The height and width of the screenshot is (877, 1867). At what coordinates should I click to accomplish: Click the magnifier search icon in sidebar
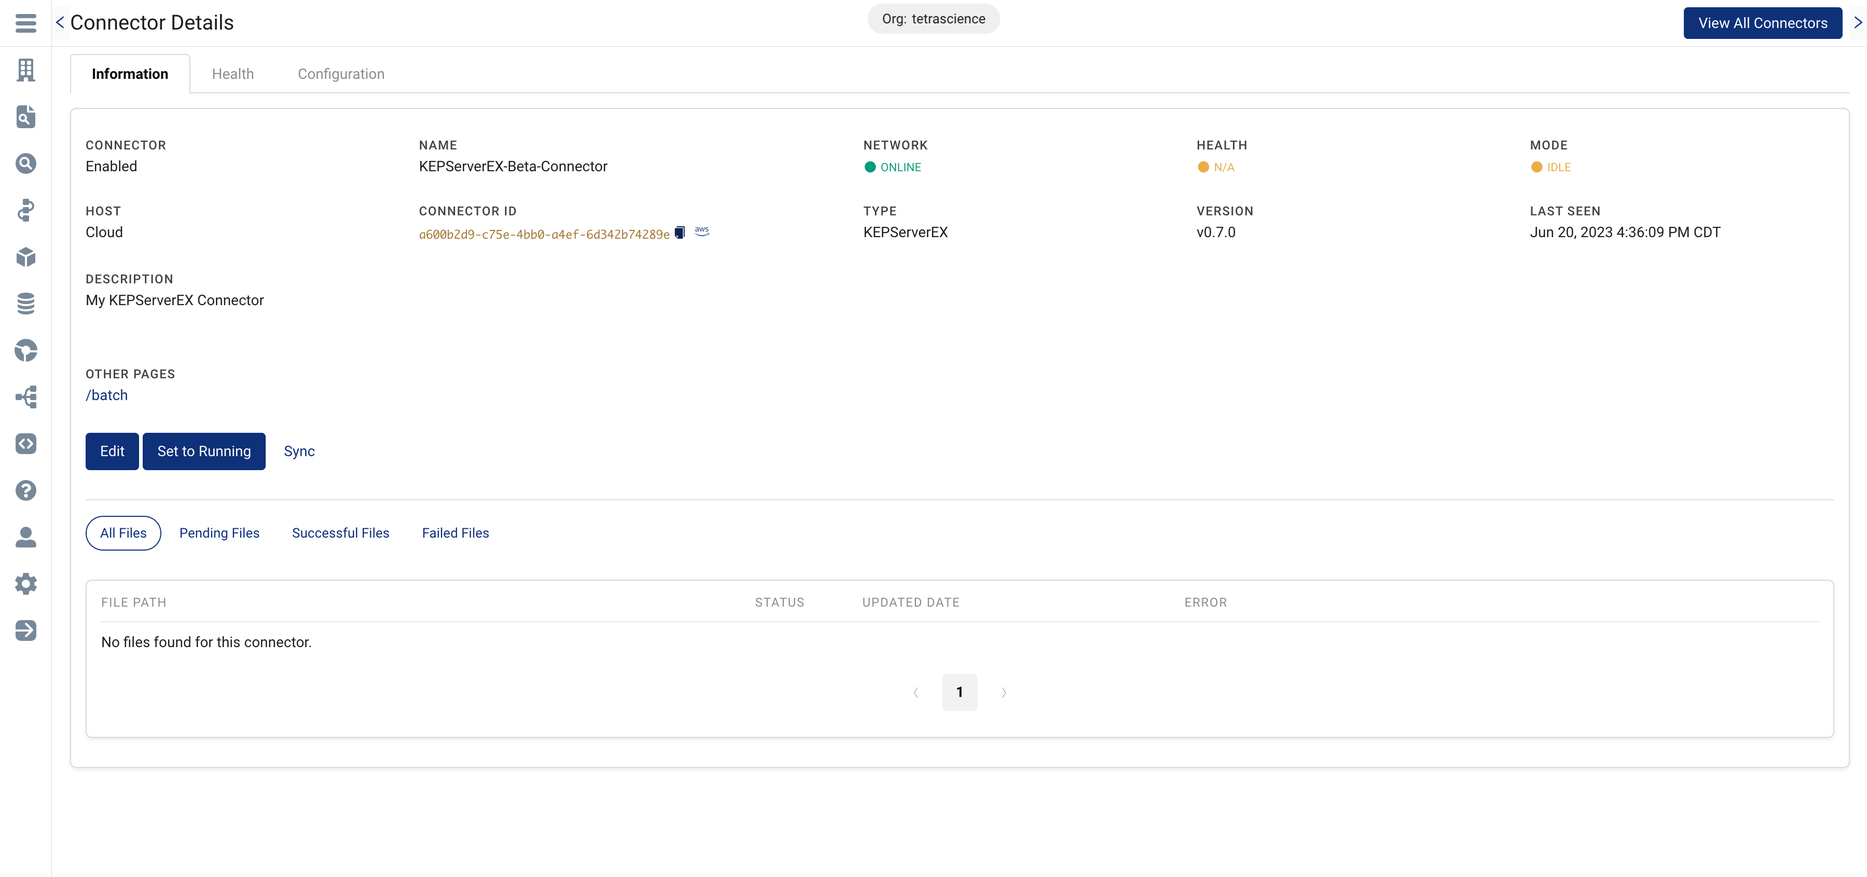click(x=26, y=163)
